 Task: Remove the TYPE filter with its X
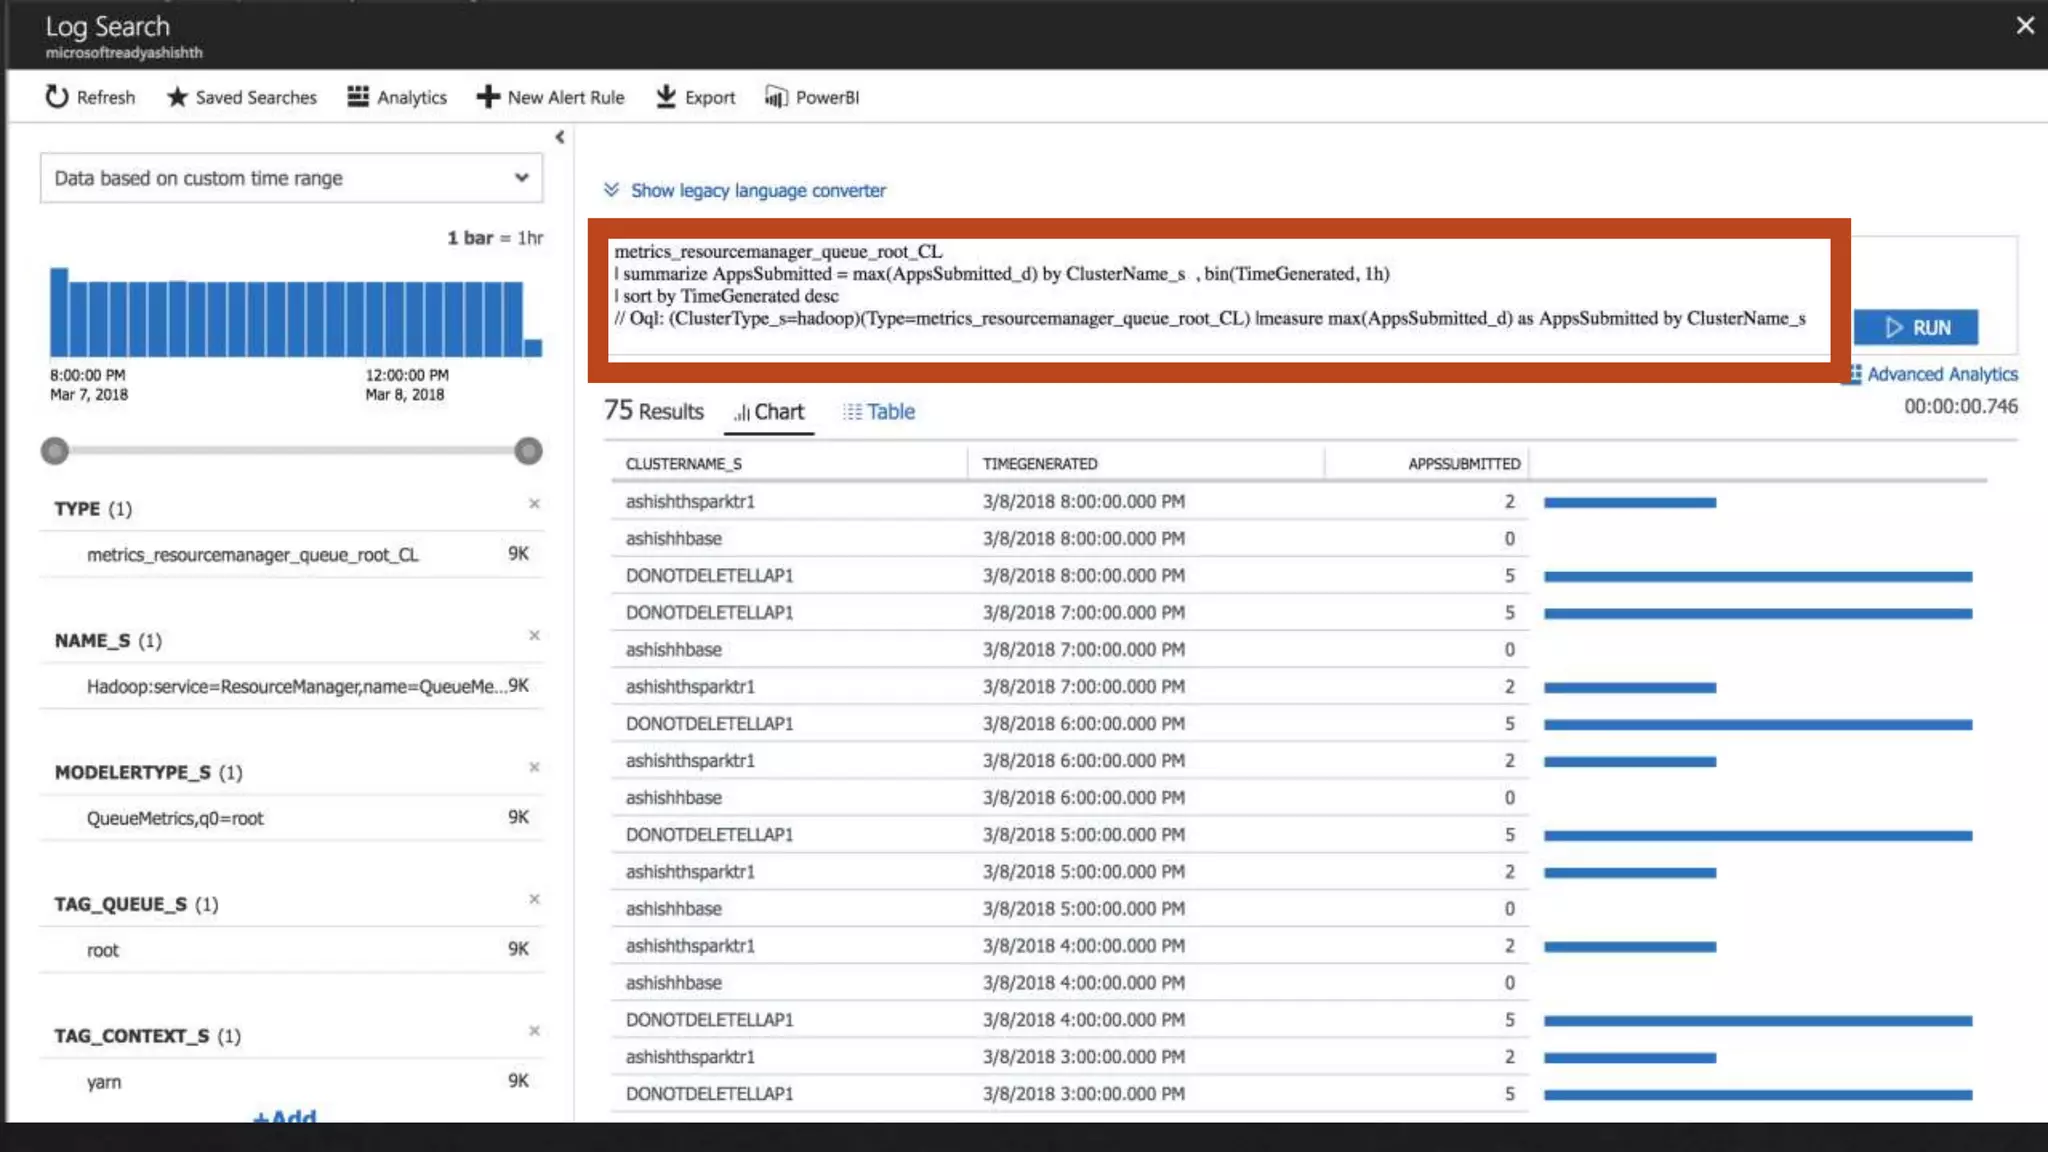pos(534,504)
